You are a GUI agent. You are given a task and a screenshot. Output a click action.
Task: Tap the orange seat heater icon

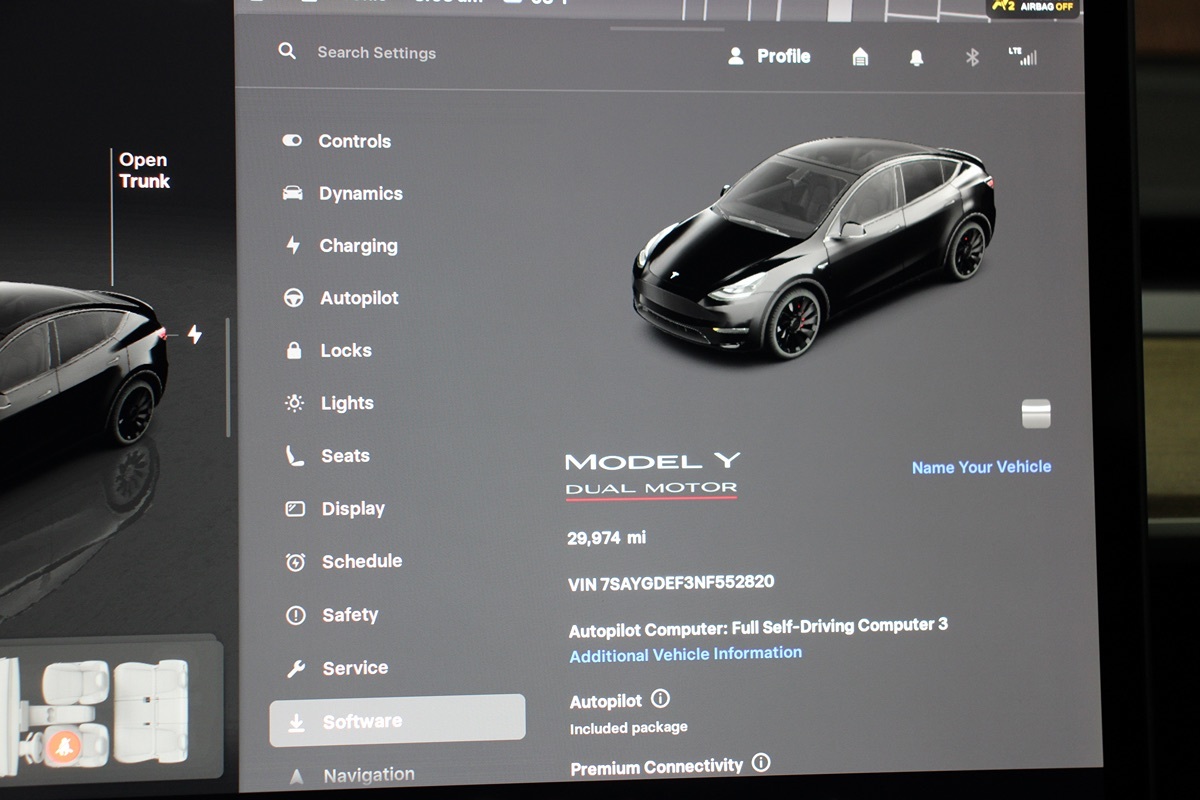[65, 746]
